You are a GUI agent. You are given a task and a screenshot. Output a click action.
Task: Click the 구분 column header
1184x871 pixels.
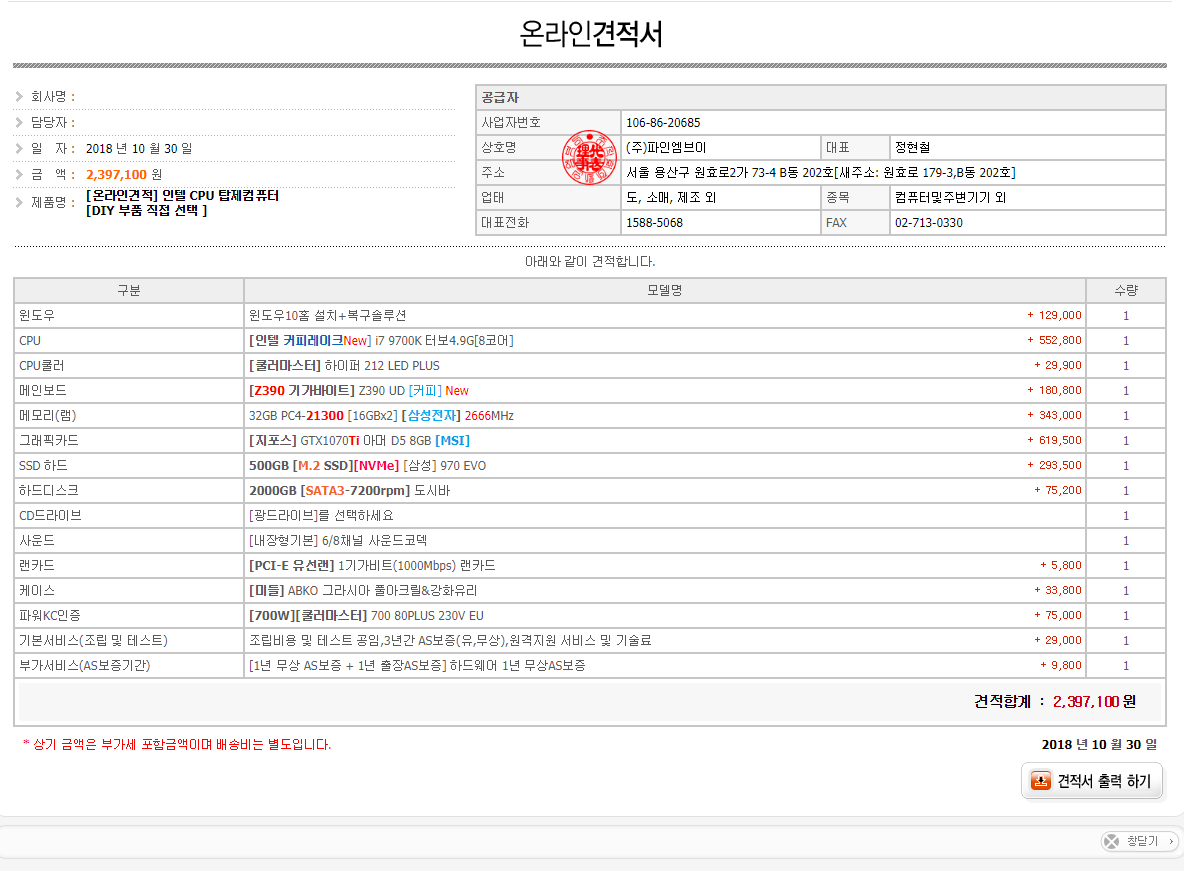pos(129,290)
